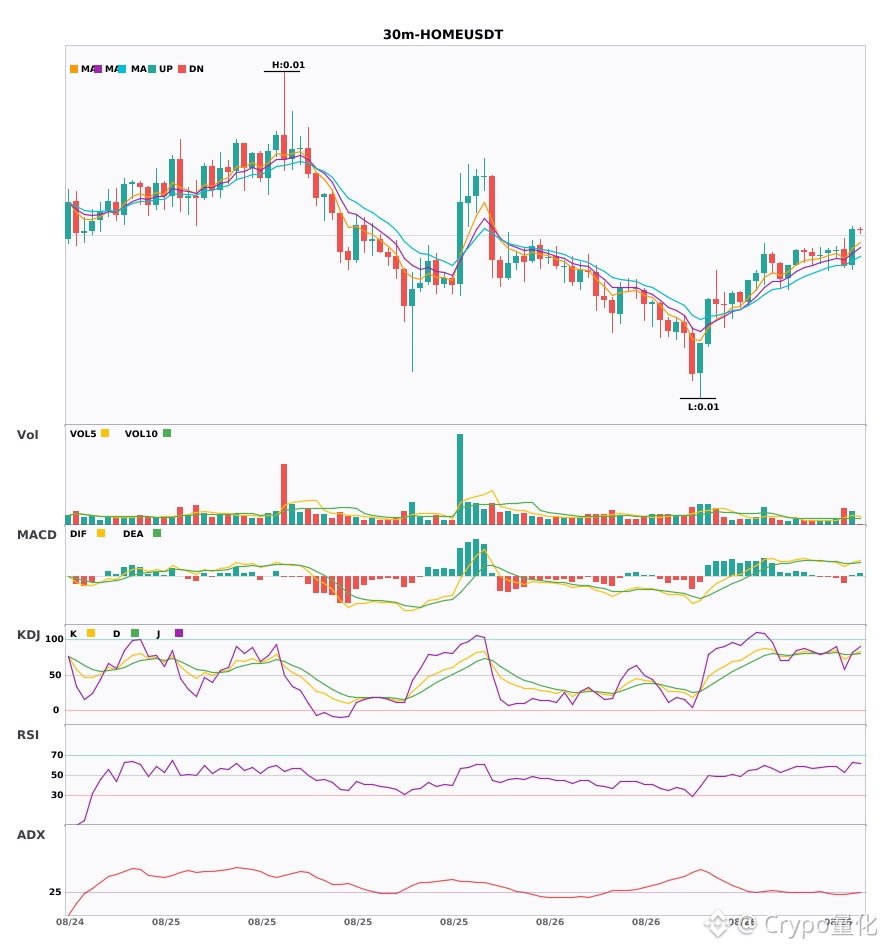Click the yellow DIF legend swatch

101,533
